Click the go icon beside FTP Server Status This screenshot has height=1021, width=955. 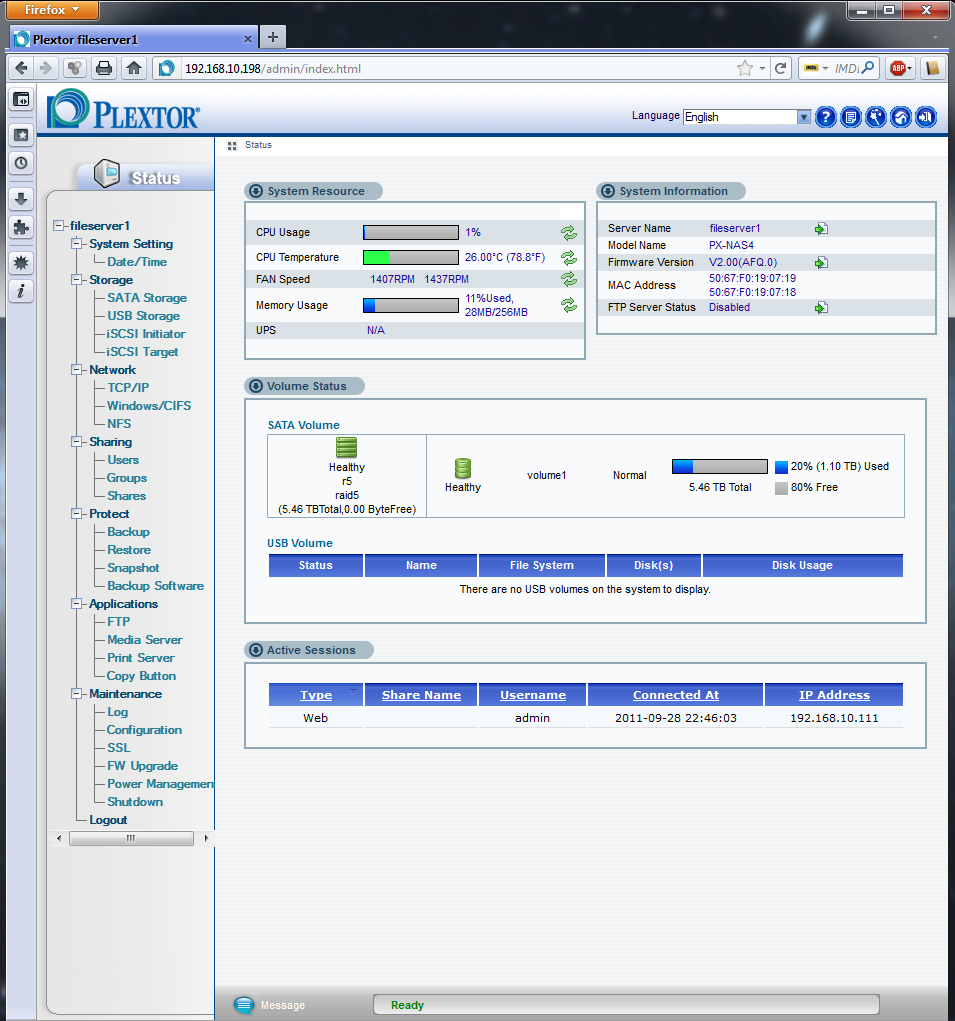822,307
